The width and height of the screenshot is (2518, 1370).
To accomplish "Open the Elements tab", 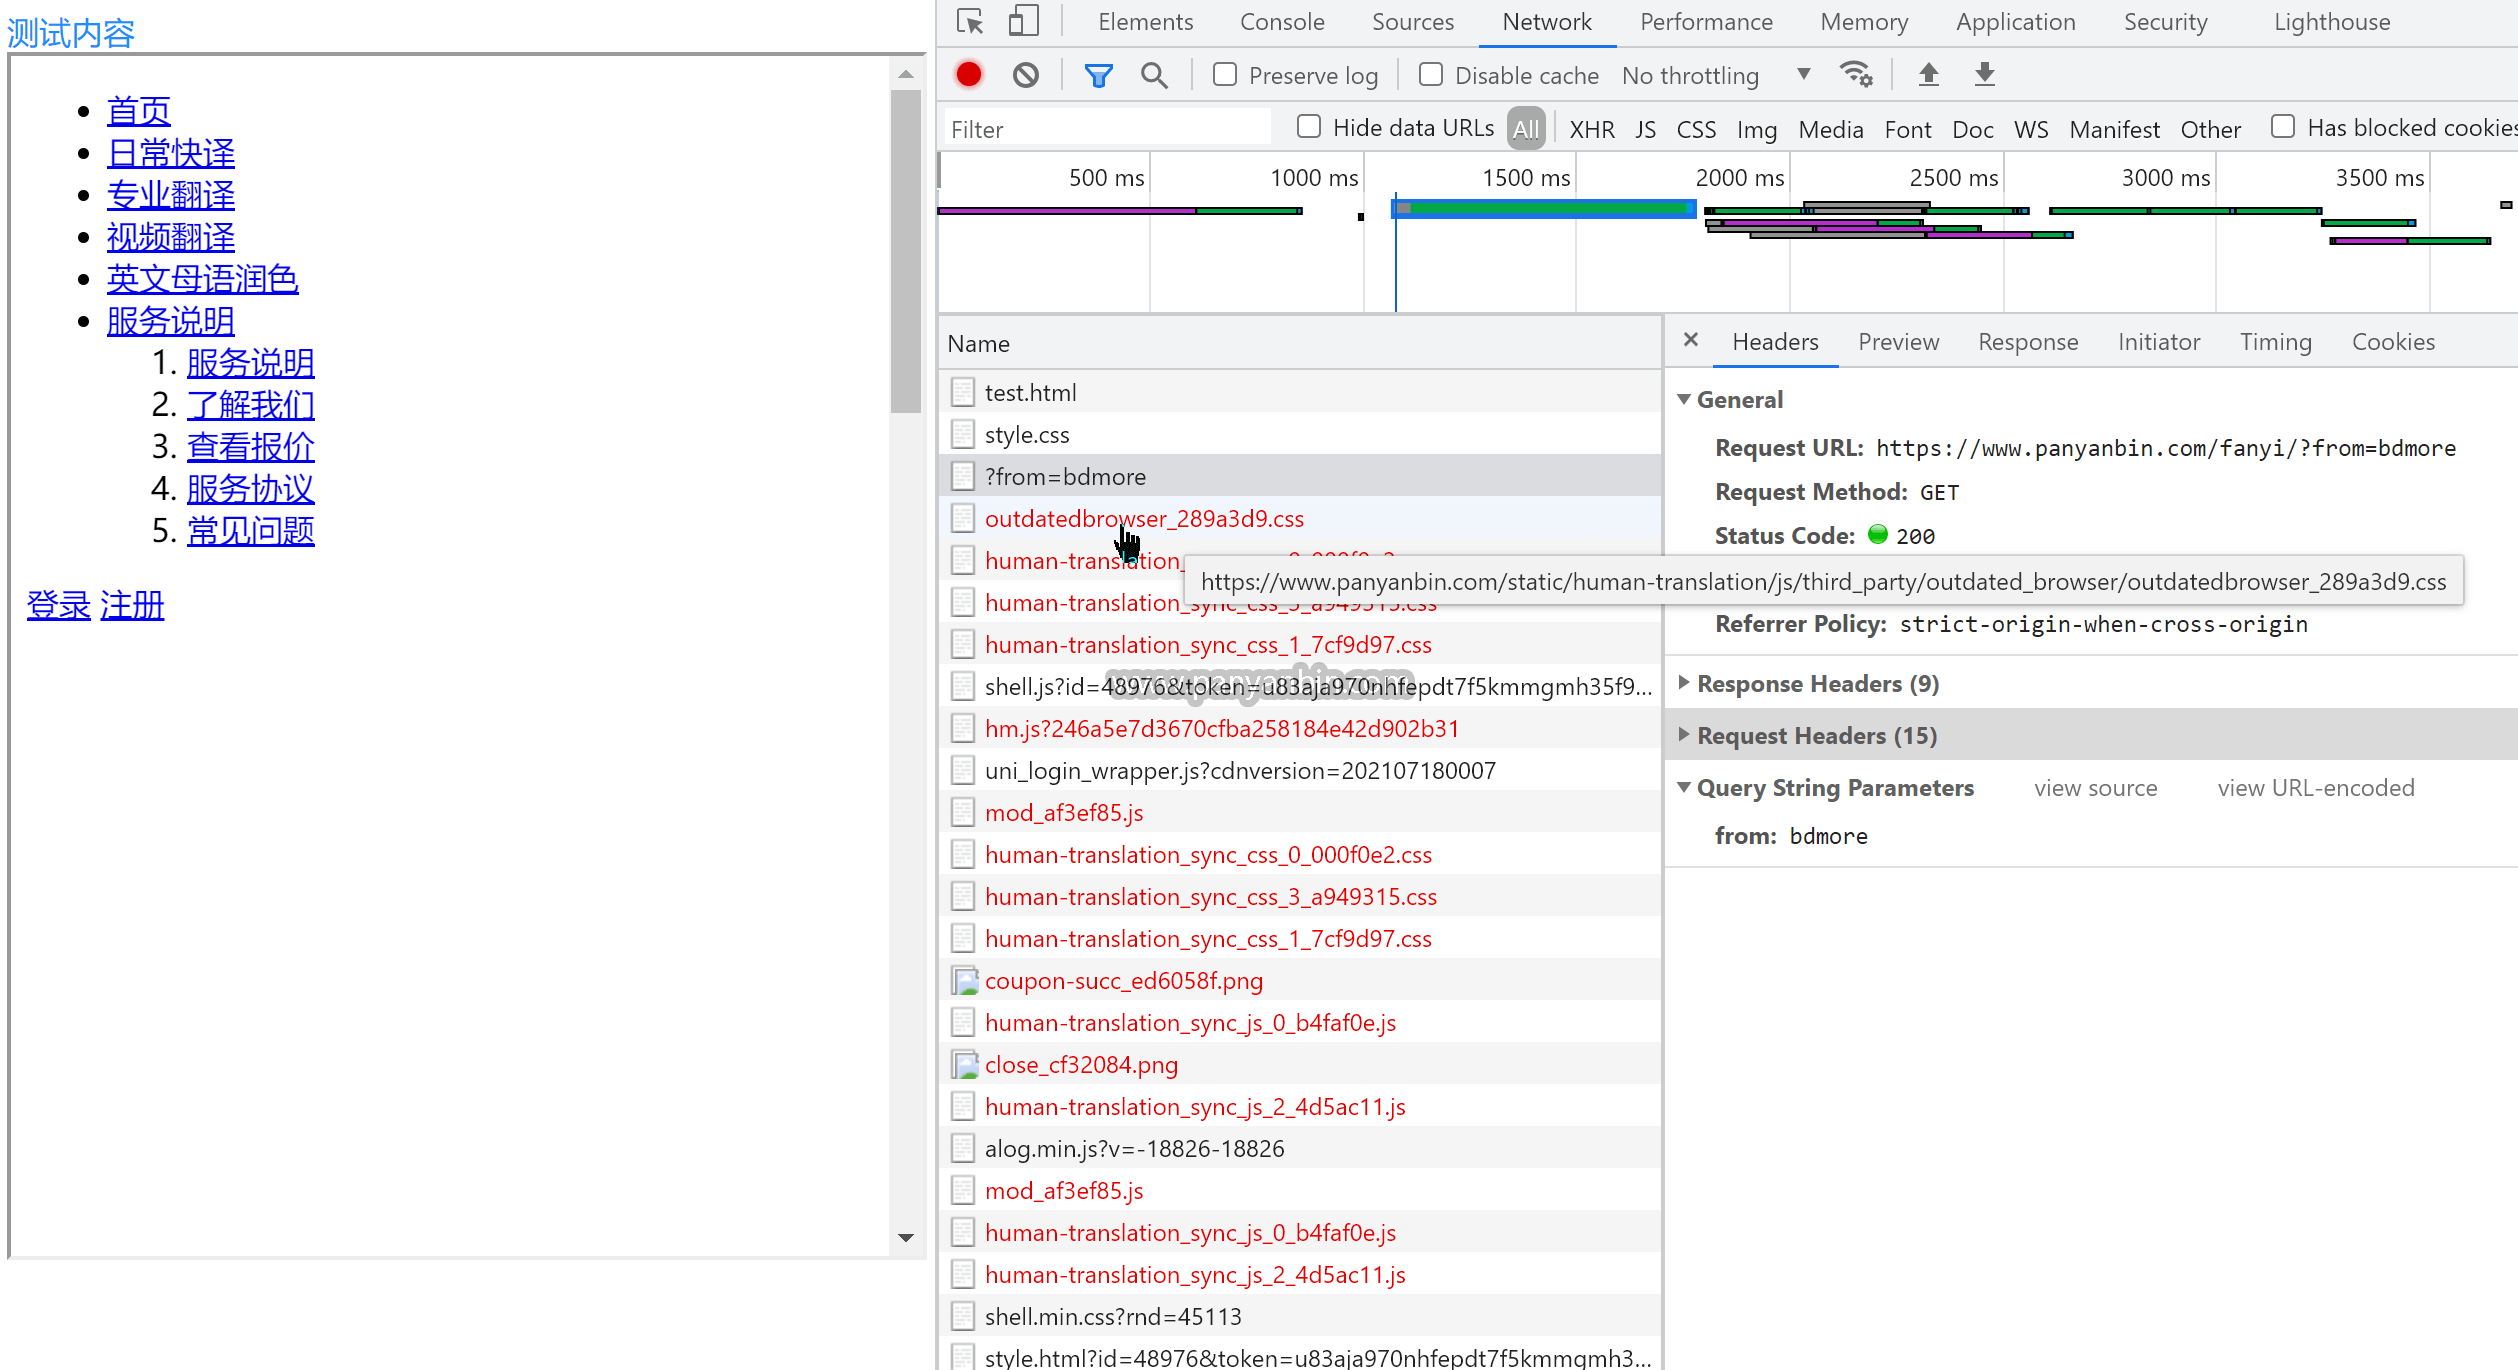I will pyautogui.click(x=1145, y=22).
